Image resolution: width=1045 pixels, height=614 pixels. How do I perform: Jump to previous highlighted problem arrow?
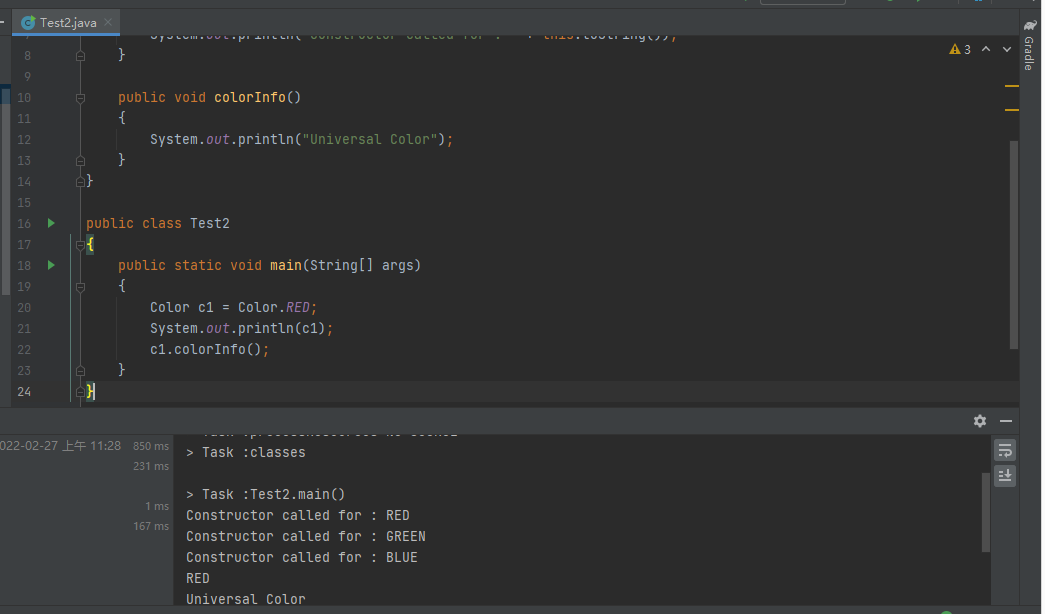[x=985, y=49]
